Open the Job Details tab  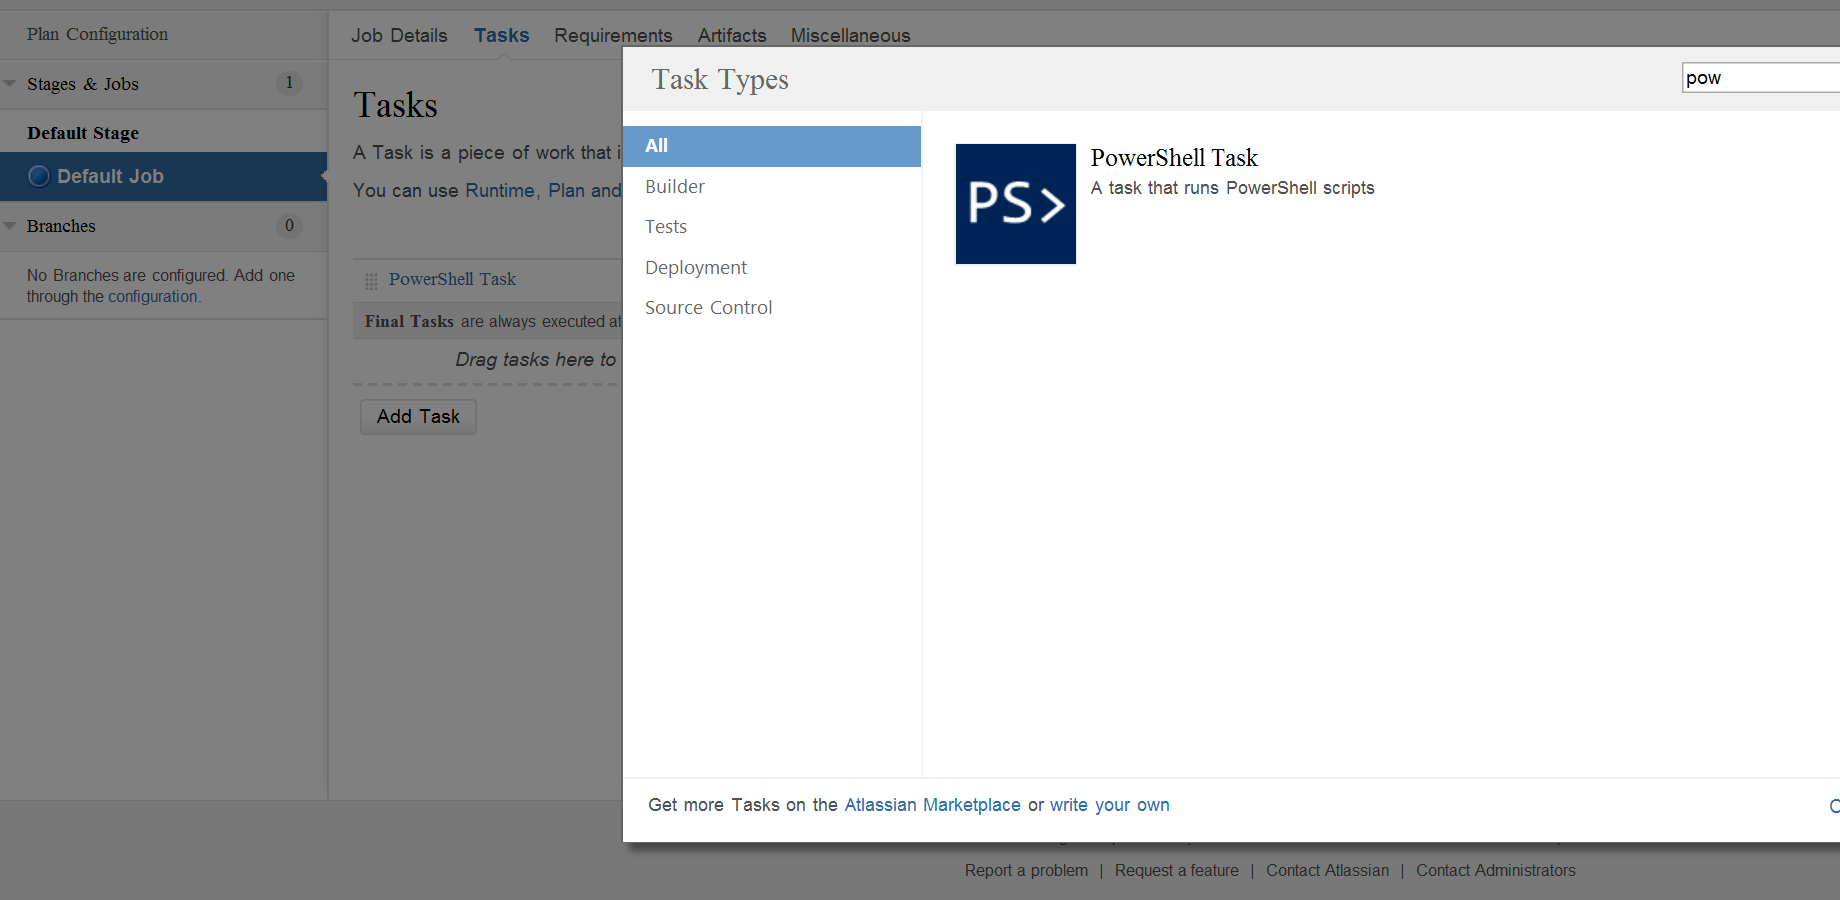[x=399, y=35]
